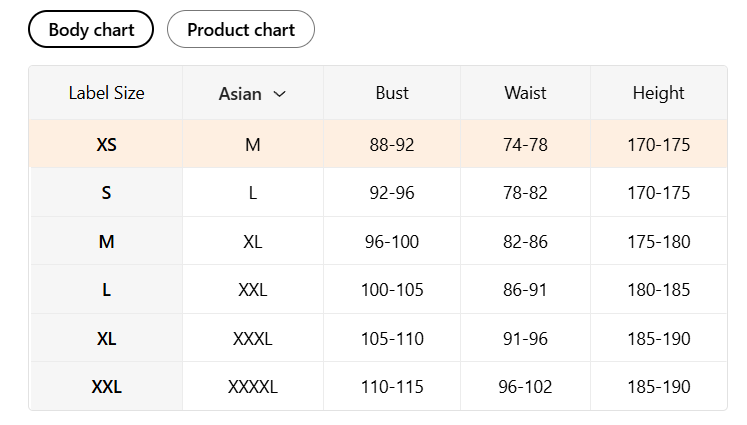Click the Waist column header
The image size is (747, 425).
pyautogui.click(x=525, y=93)
